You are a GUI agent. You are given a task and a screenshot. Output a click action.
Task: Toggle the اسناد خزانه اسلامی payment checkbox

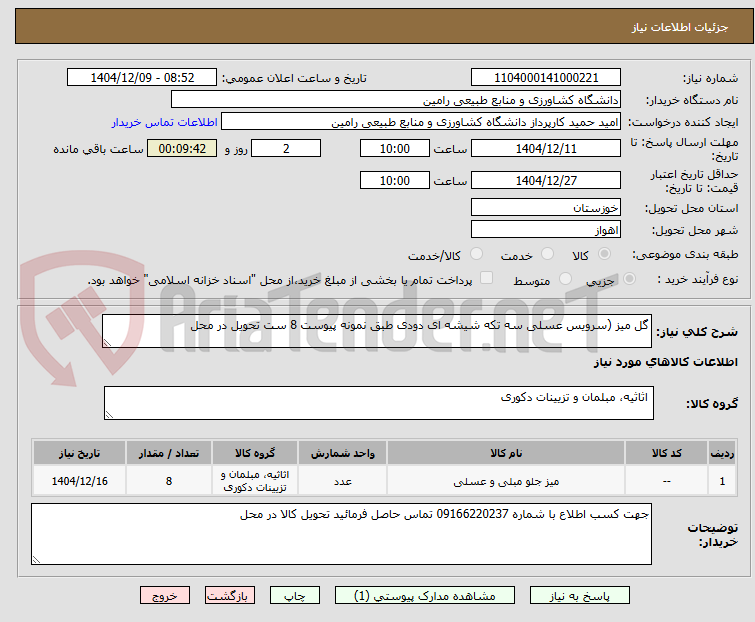[x=487, y=278]
